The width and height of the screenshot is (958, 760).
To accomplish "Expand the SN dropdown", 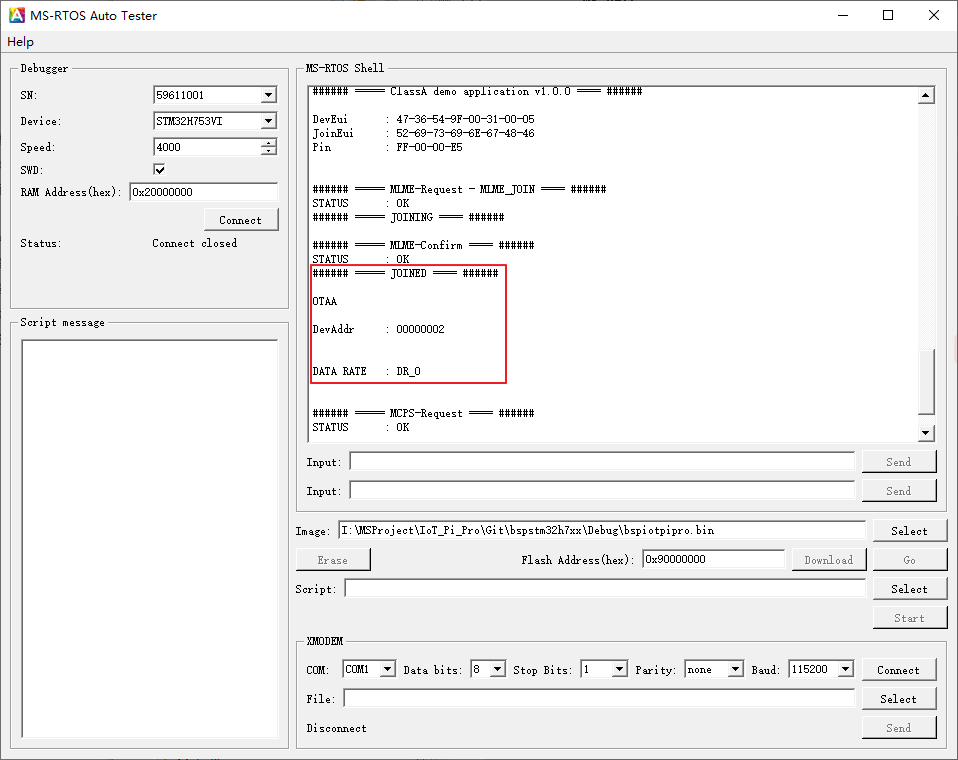I will (268, 96).
